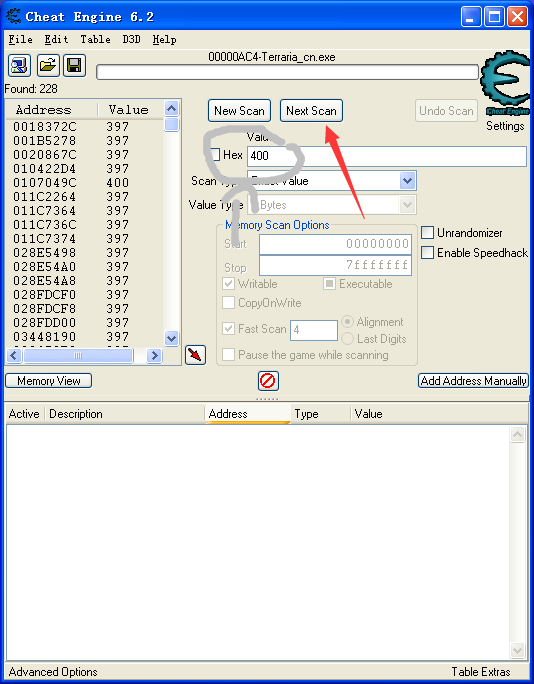
Task: Click the value input field containing 400
Action: (387, 156)
